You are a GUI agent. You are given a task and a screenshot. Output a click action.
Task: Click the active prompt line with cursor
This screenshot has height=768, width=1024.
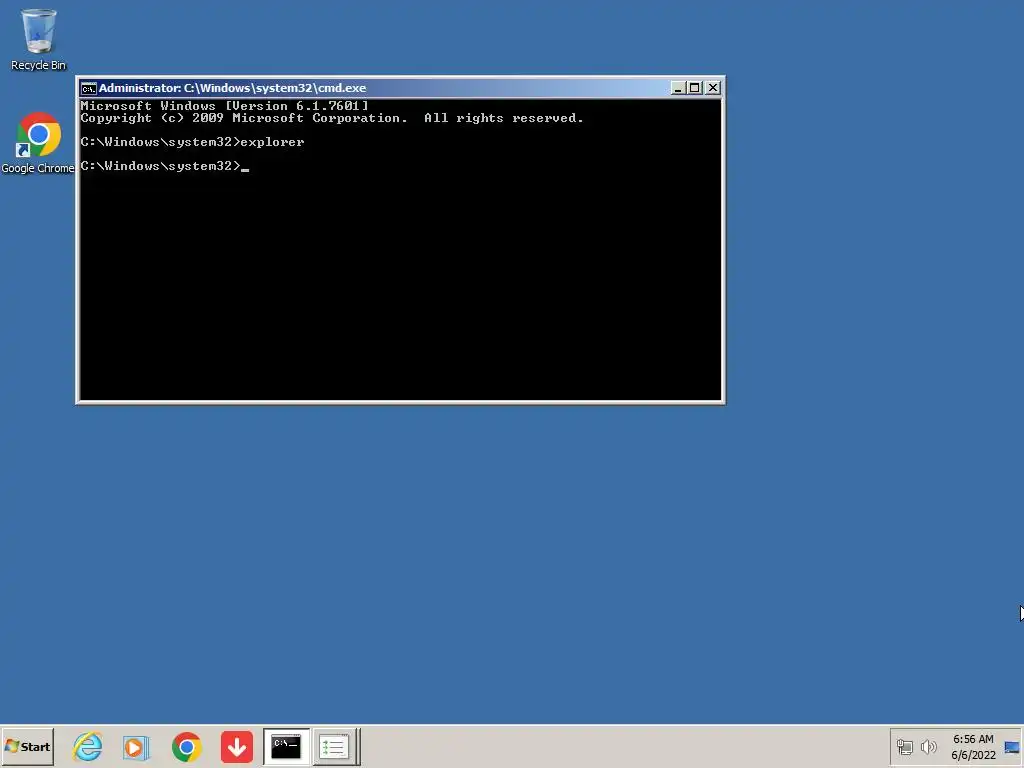(165, 166)
